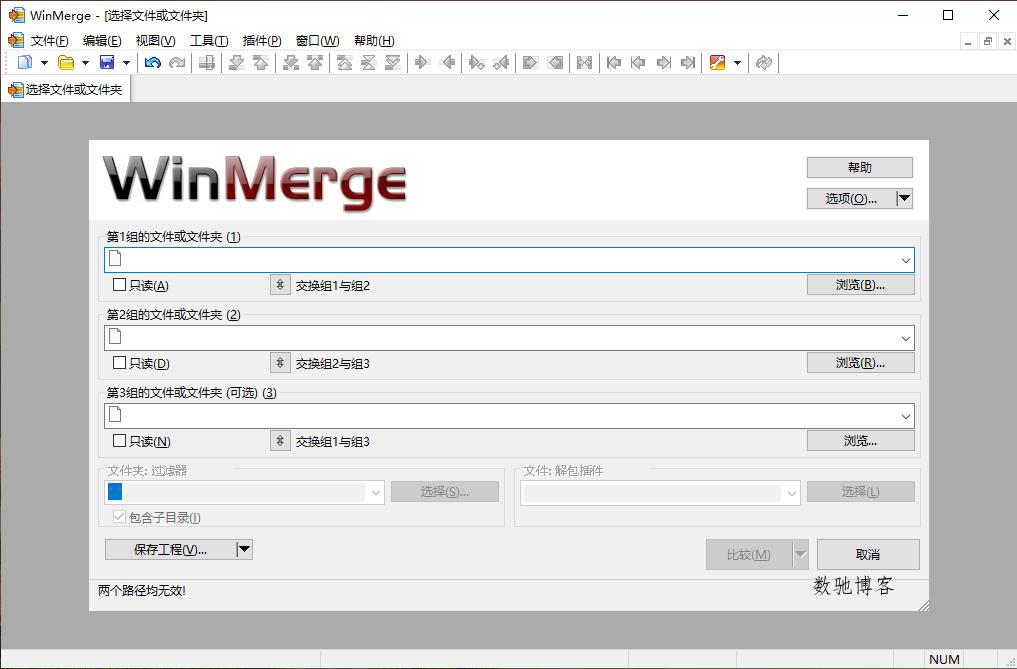The height and width of the screenshot is (669, 1017).
Task: Click the Refresh toolbar icon
Action: pos(764,62)
